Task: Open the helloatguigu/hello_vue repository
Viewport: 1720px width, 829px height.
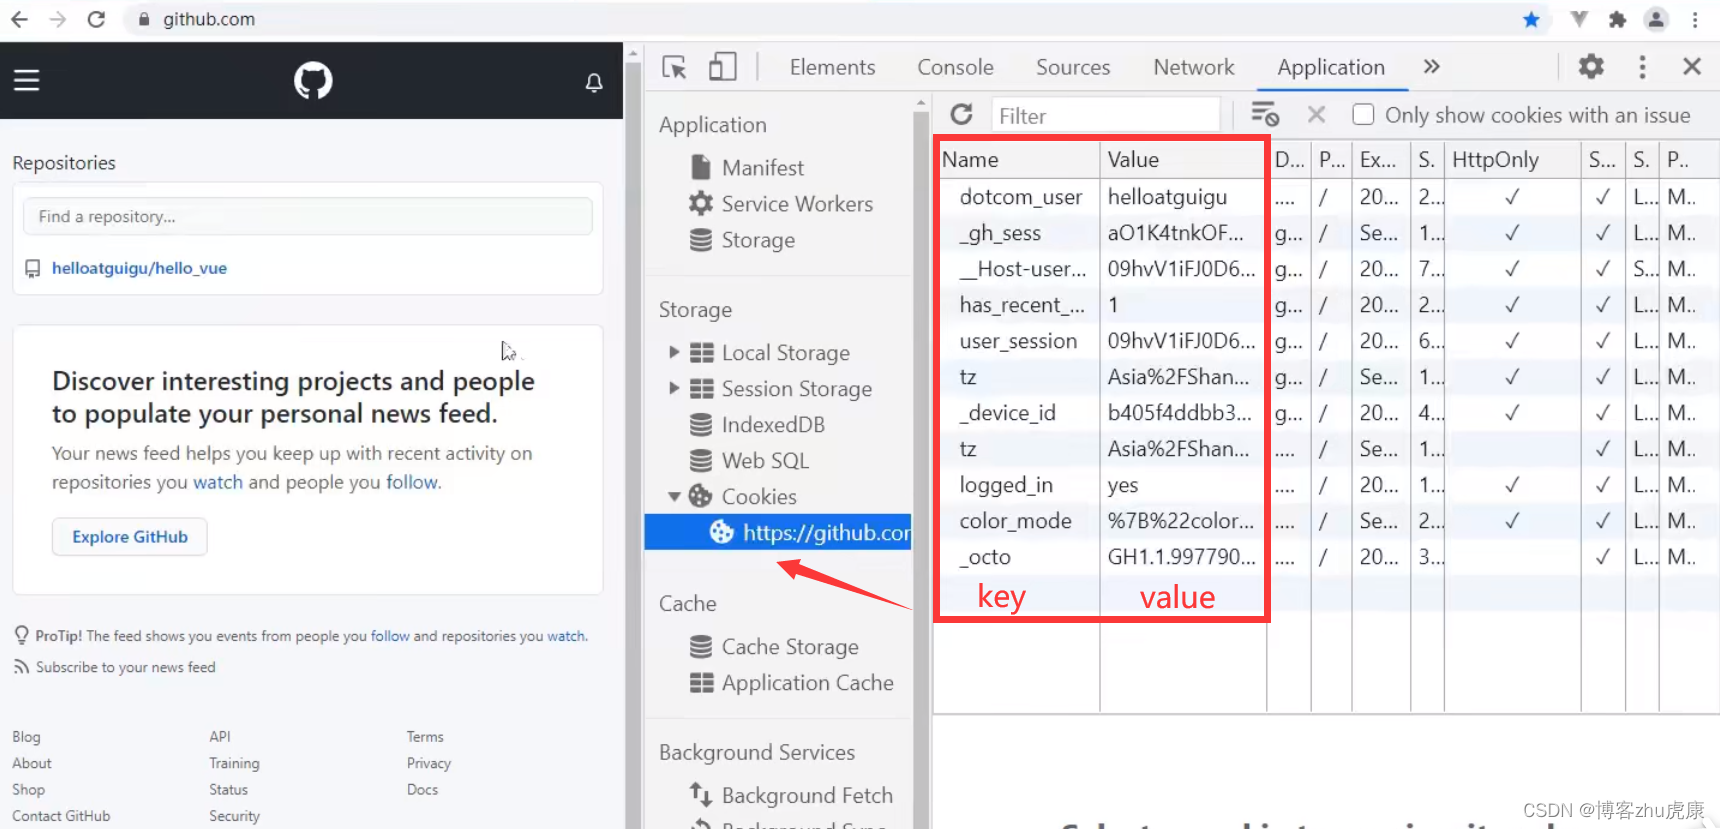Action: click(139, 268)
